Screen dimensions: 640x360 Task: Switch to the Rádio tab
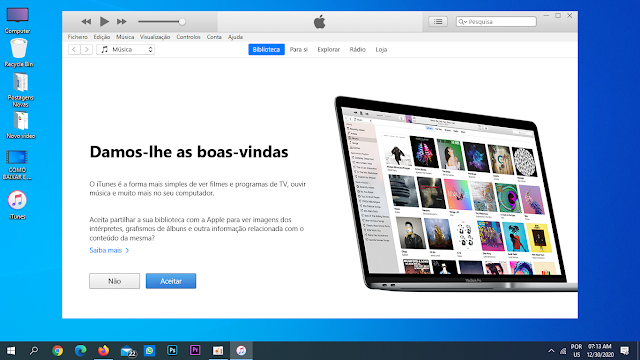click(357, 49)
